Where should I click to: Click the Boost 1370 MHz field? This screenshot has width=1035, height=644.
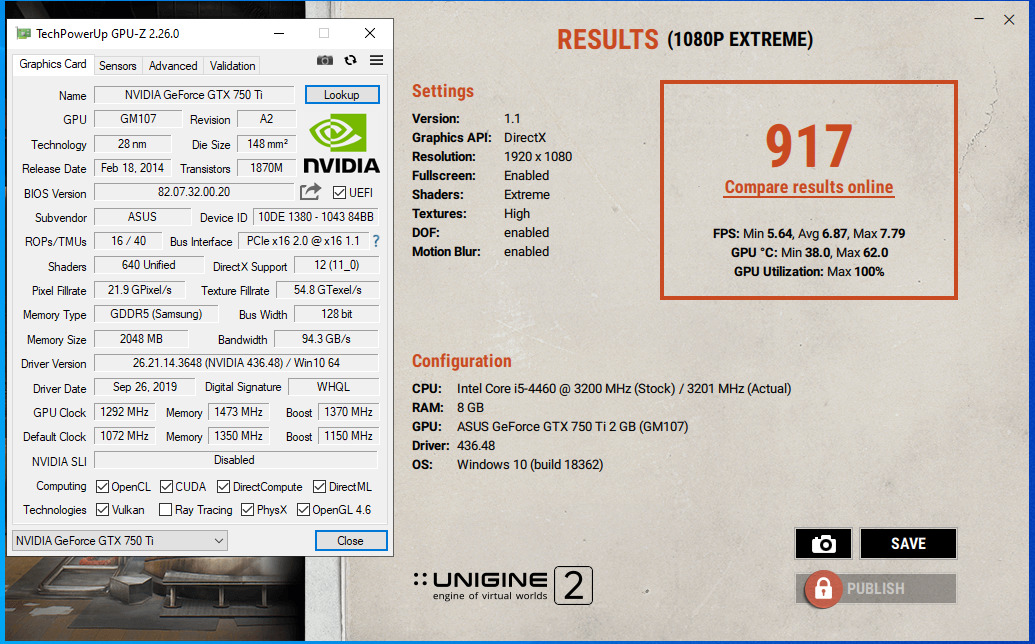pos(349,412)
